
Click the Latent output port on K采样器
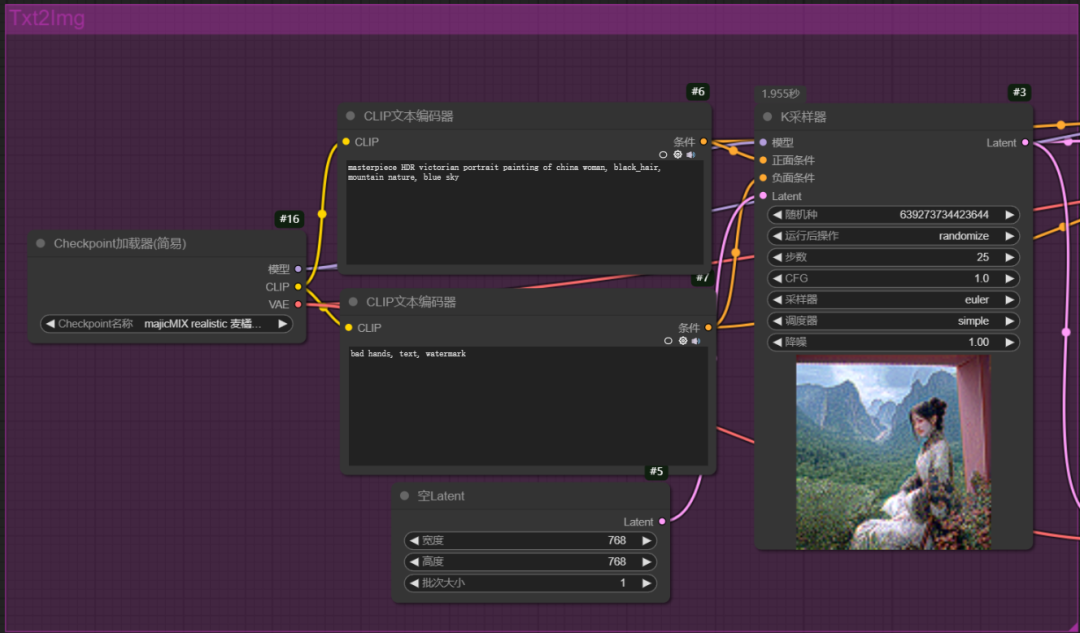[1026, 143]
